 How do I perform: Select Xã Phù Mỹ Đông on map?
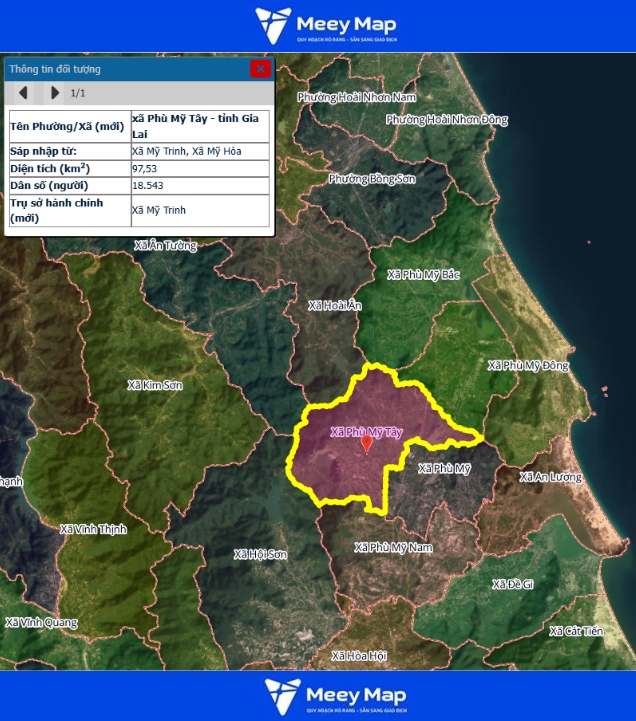(527, 366)
